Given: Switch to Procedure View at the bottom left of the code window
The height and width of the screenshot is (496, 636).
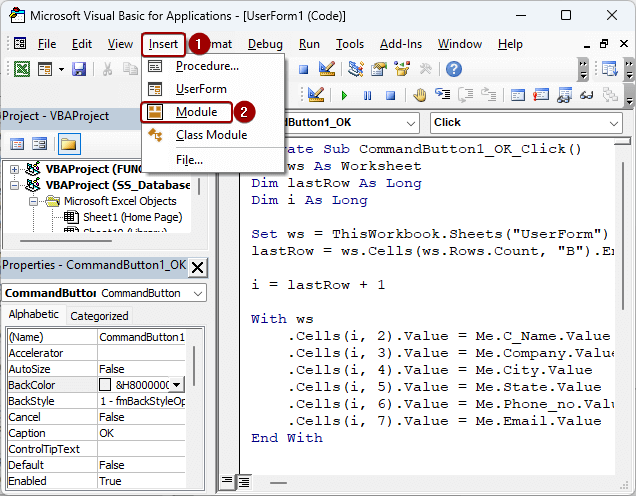Looking at the screenshot, I should [x=227, y=481].
